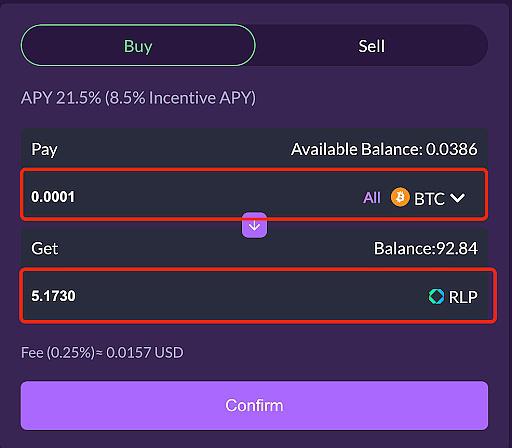Click the Pay section label
This screenshot has width=512, height=448.
[44, 149]
